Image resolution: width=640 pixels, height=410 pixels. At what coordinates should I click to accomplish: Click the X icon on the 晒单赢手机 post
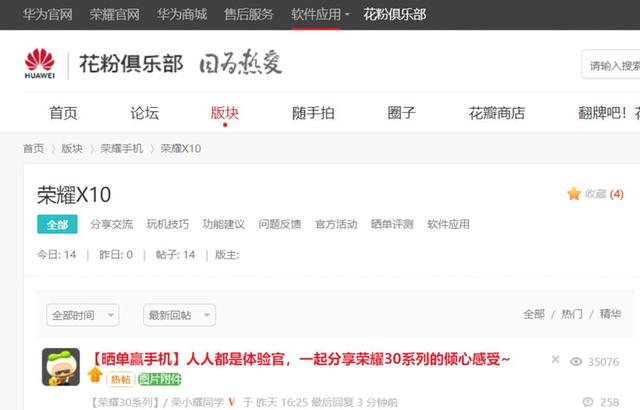[x=555, y=359]
